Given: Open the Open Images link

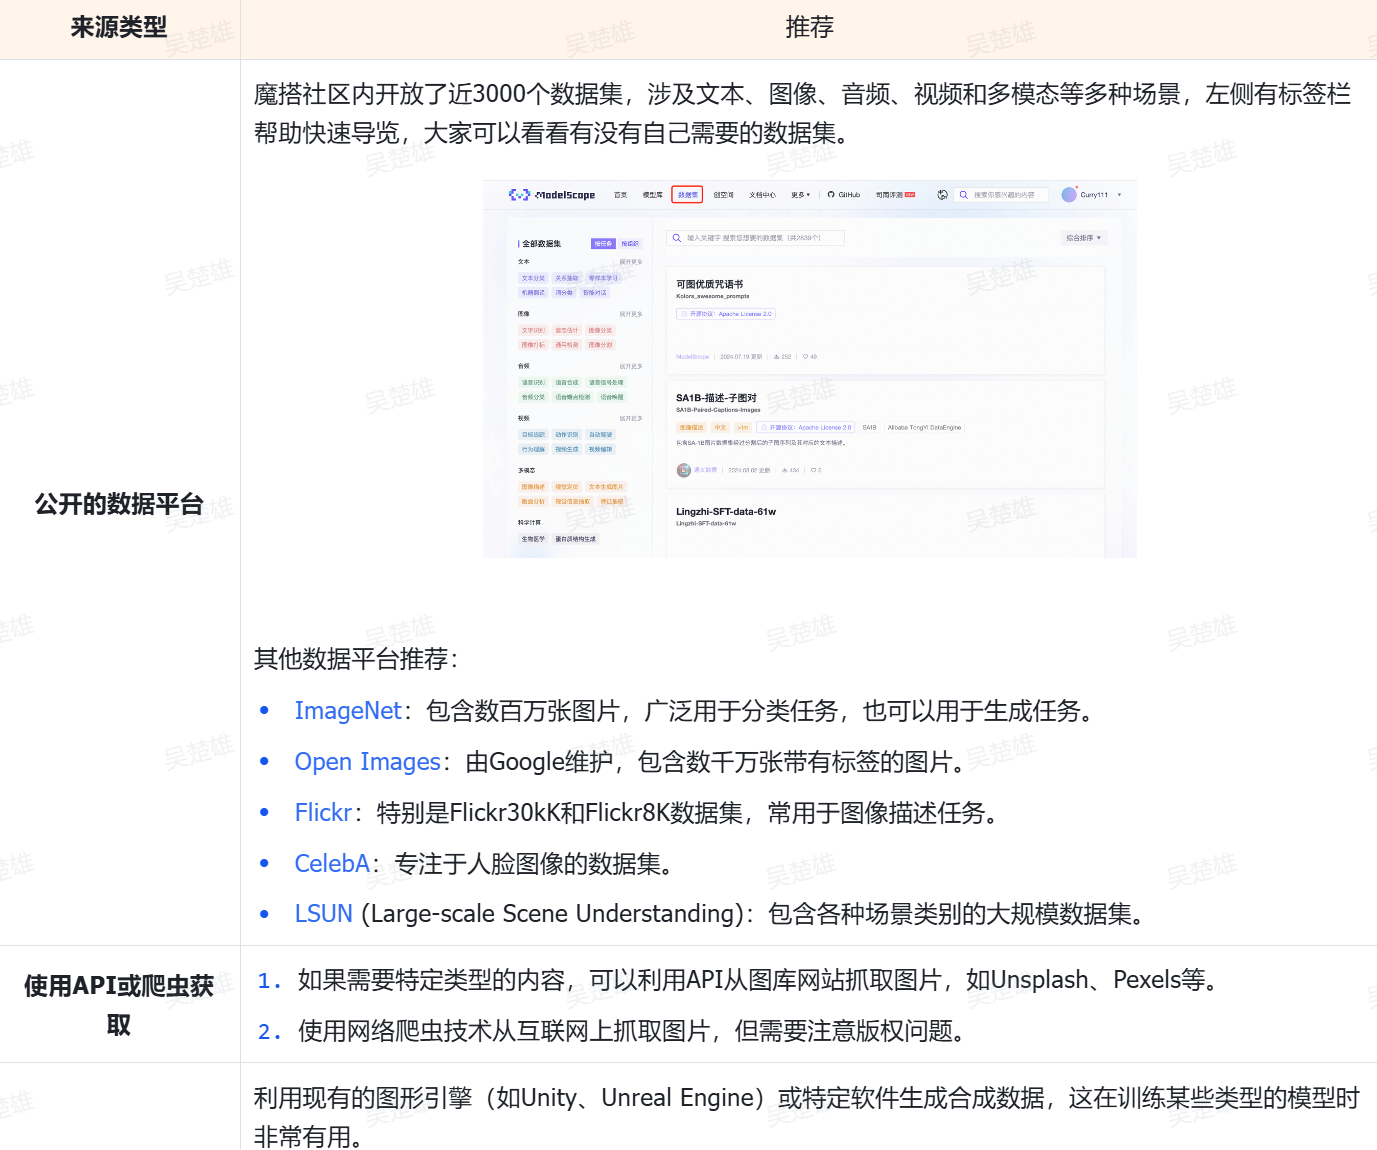Looking at the screenshot, I should 367,762.
